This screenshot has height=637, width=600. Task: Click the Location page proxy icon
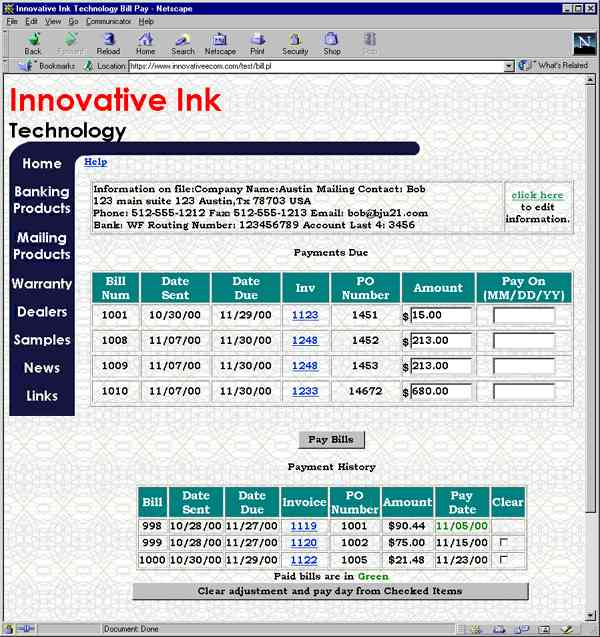coord(88,65)
